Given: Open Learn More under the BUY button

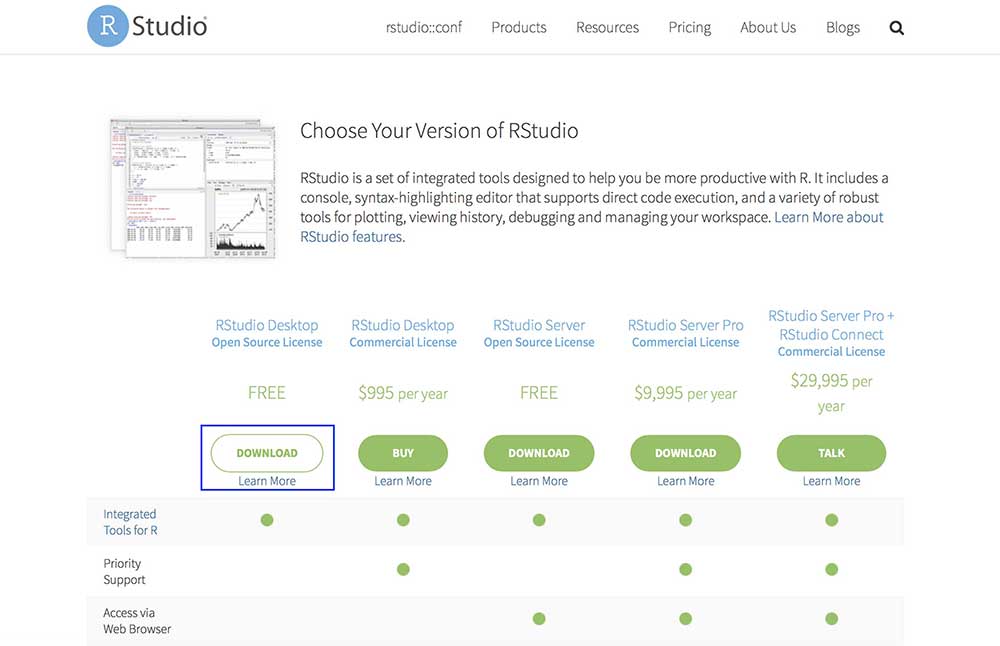Looking at the screenshot, I should click(x=403, y=481).
